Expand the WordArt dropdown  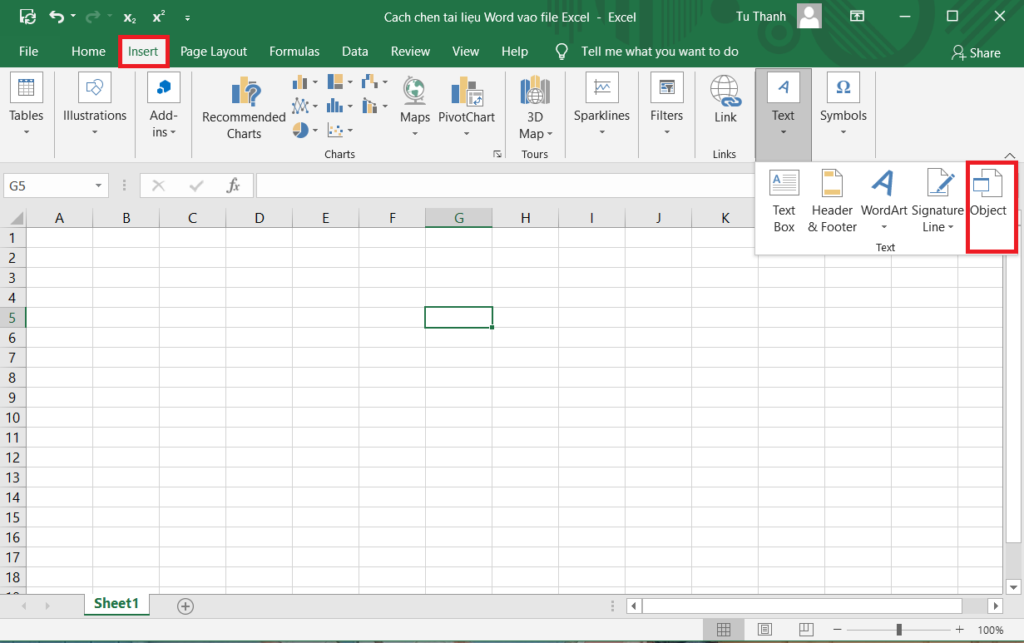click(x=884, y=228)
